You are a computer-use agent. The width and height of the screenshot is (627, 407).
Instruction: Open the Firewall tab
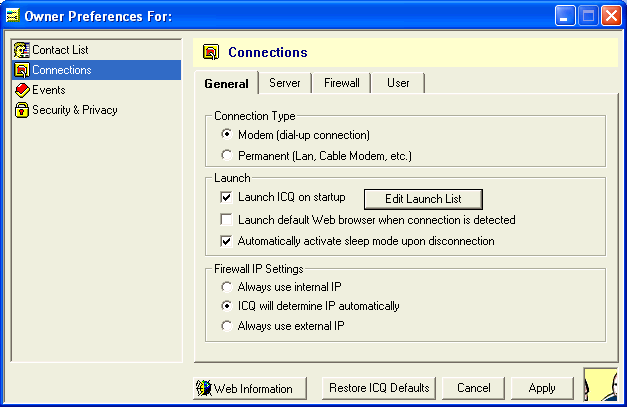coord(341,83)
